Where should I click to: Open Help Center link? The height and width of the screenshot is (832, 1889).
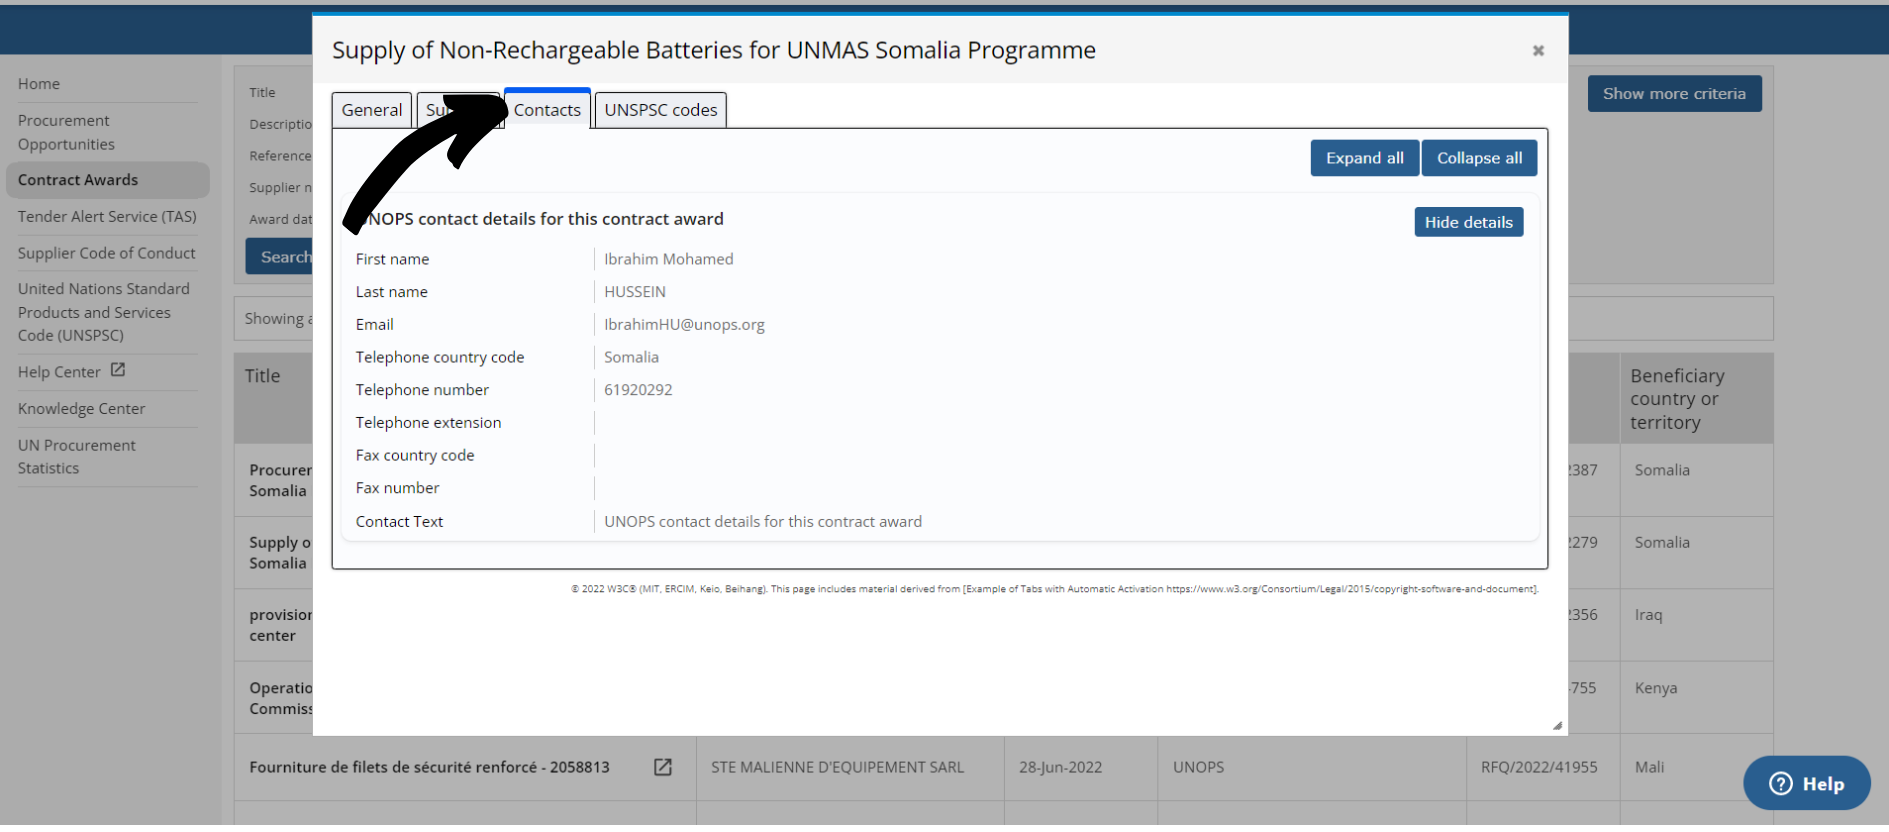point(59,372)
